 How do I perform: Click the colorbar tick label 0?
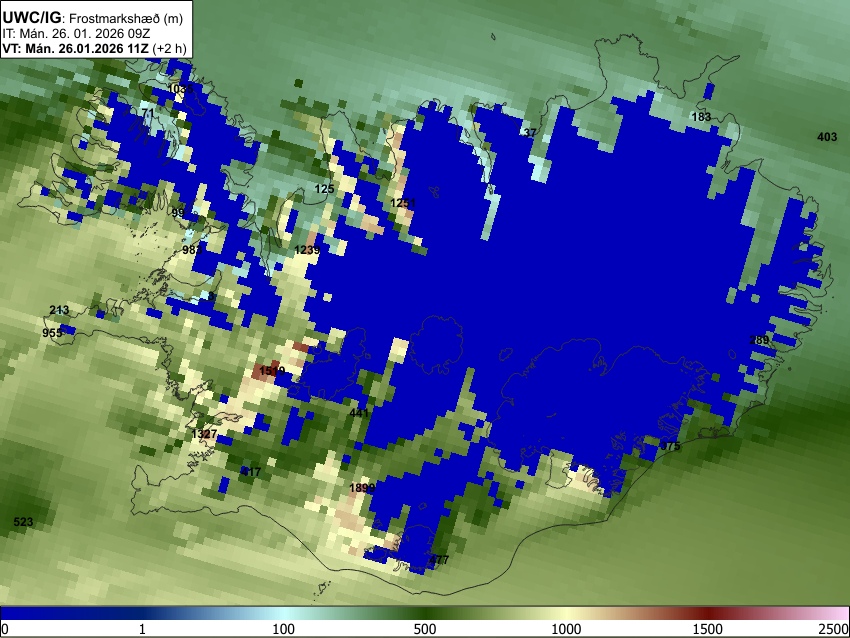tap(5, 629)
